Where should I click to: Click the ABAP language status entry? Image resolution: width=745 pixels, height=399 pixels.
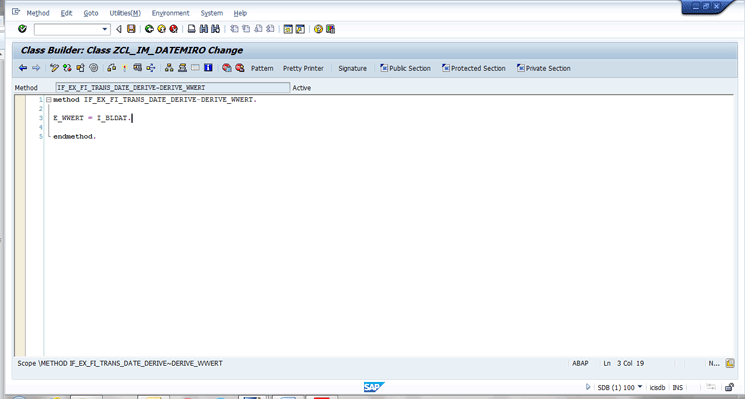tap(580, 363)
